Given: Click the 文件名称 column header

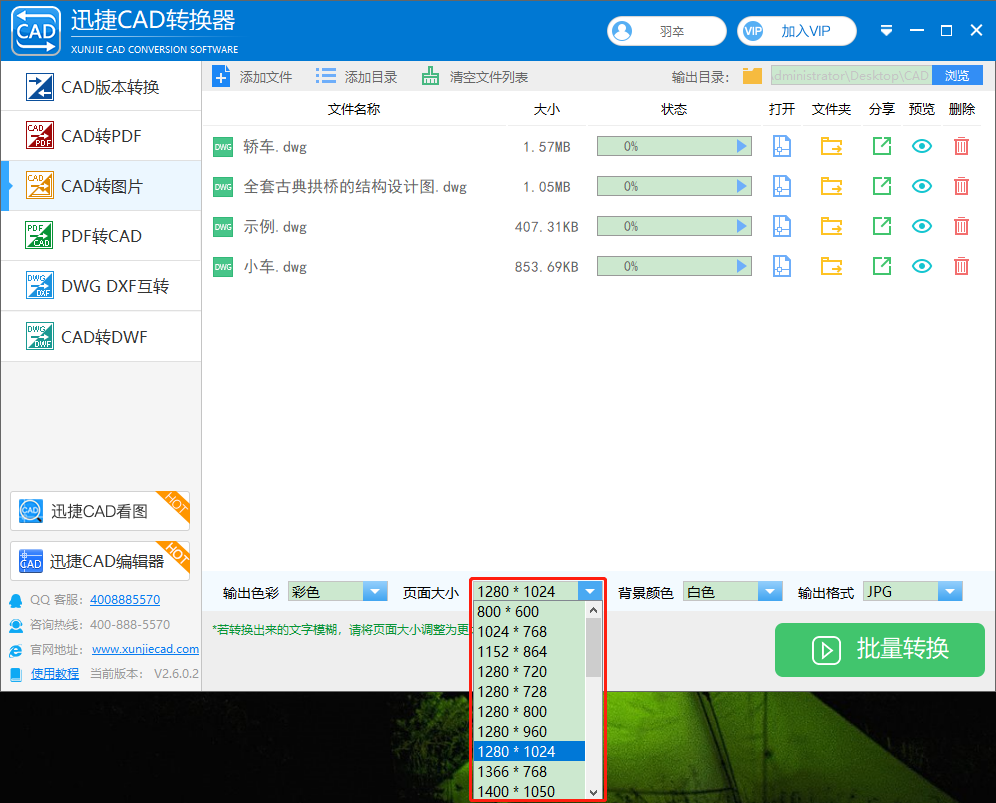Looking at the screenshot, I should [354, 109].
